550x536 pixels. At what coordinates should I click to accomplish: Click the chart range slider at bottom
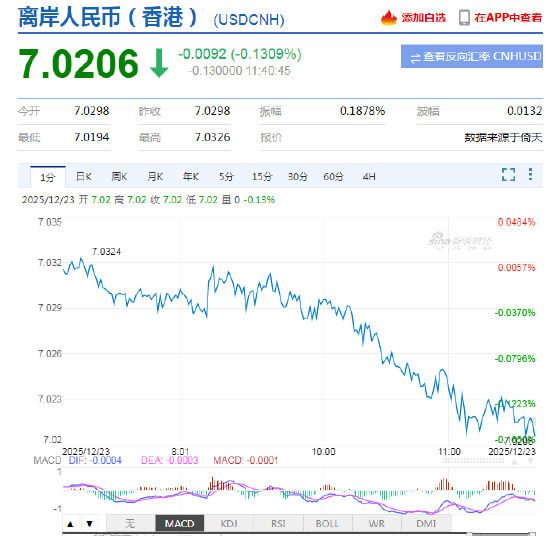[x=299, y=534]
